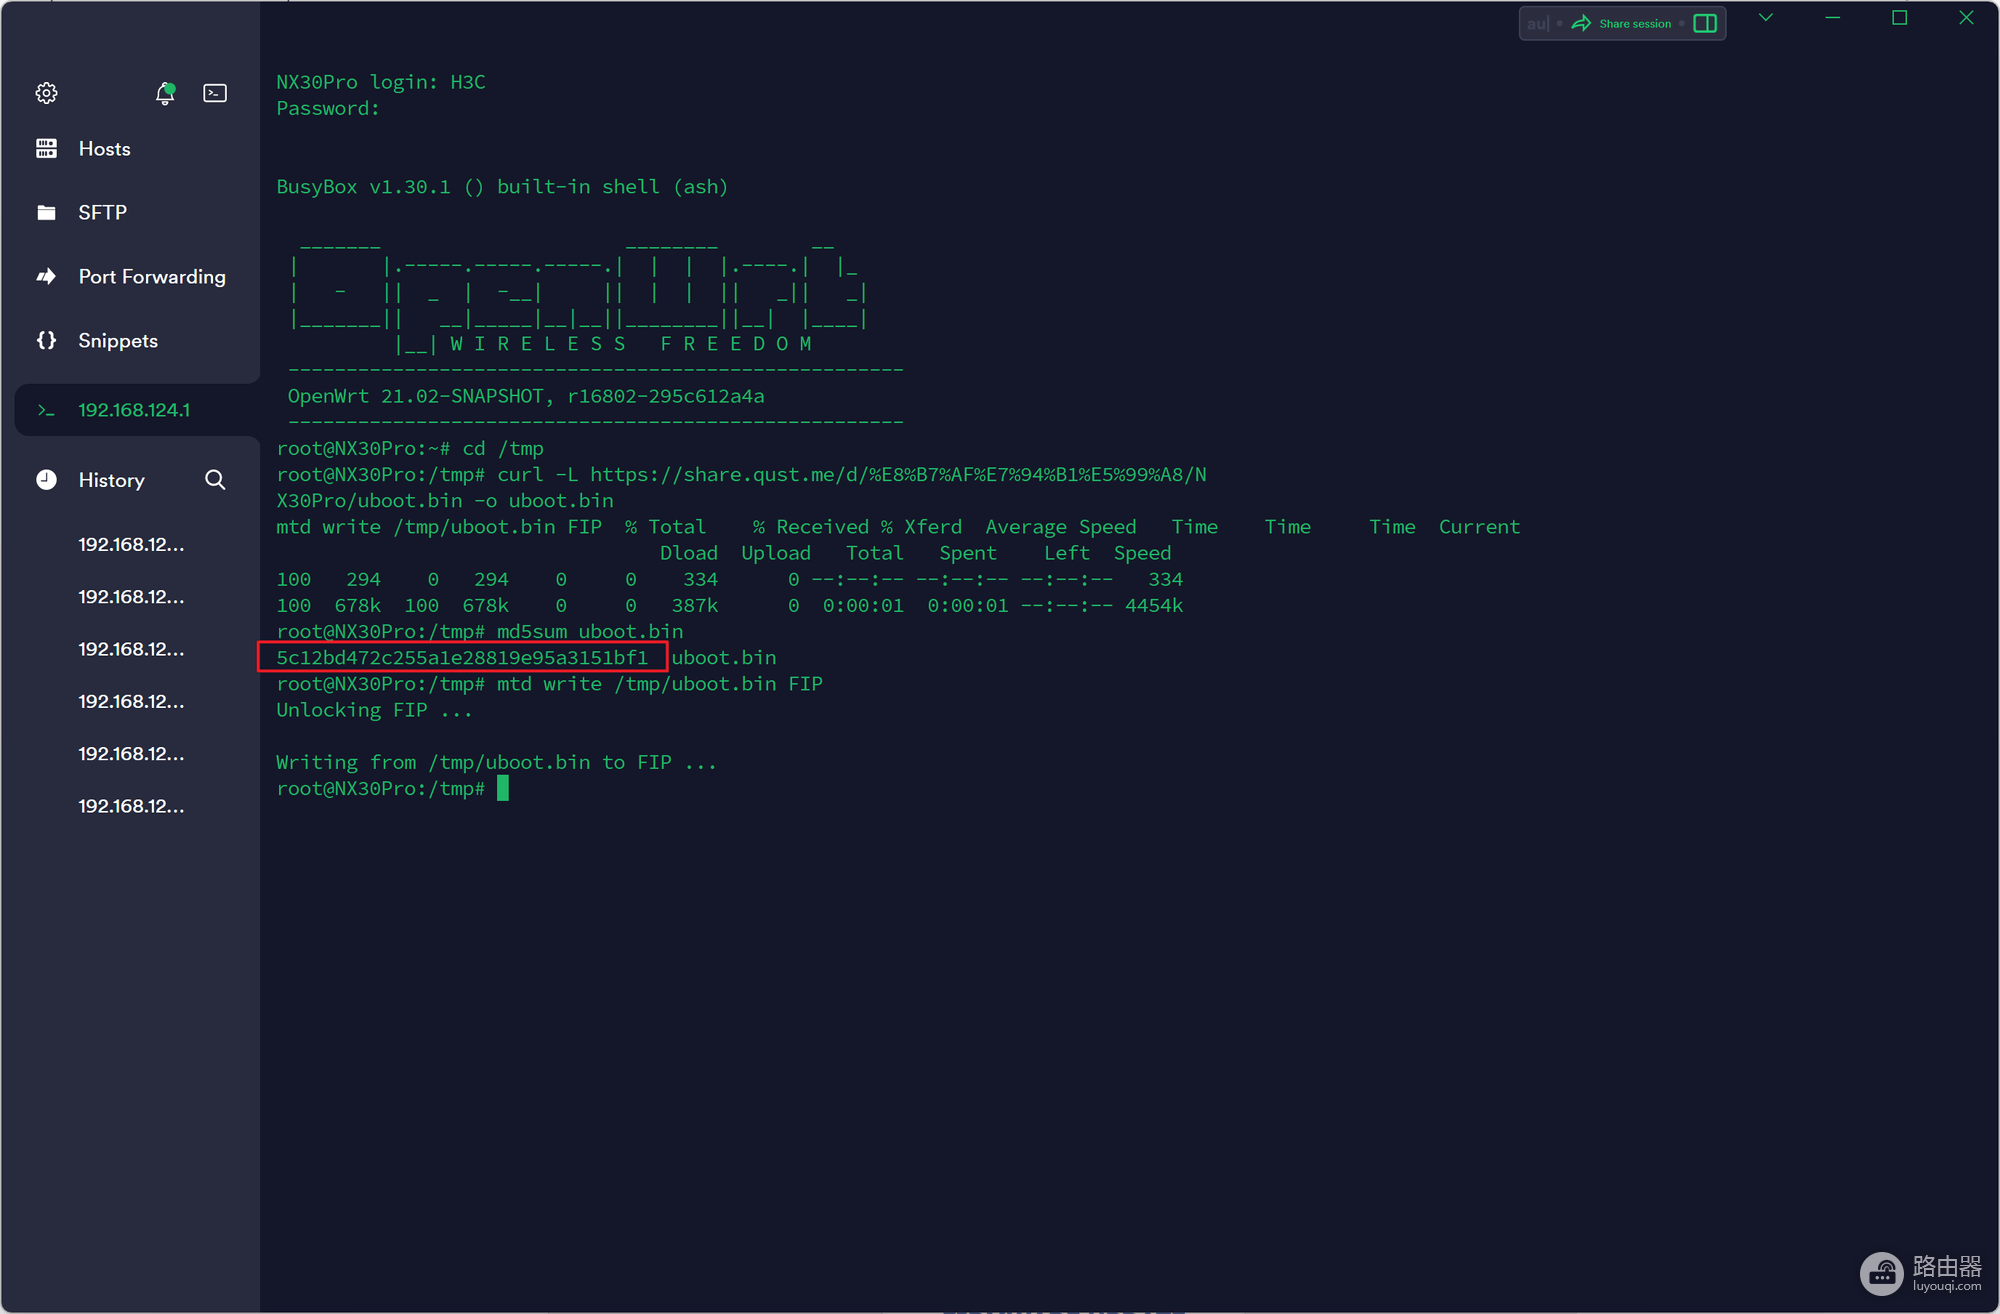
Task: Toggle the split panel view icon
Action: (1706, 24)
